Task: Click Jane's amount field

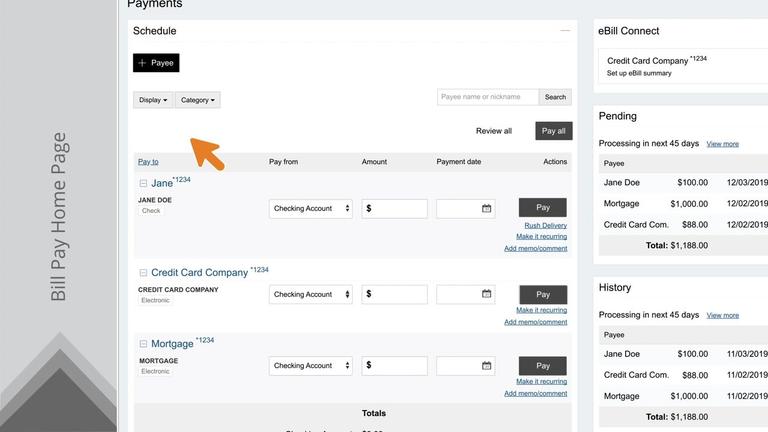Action: click(394, 209)
